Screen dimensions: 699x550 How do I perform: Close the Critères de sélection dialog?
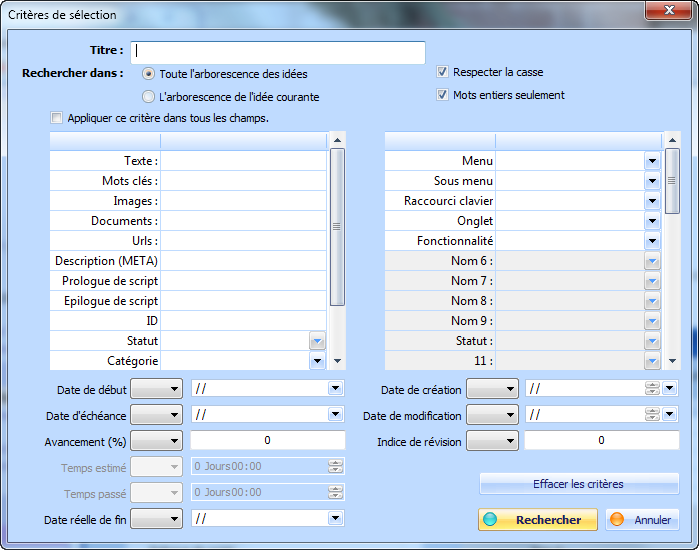[668, 10]
